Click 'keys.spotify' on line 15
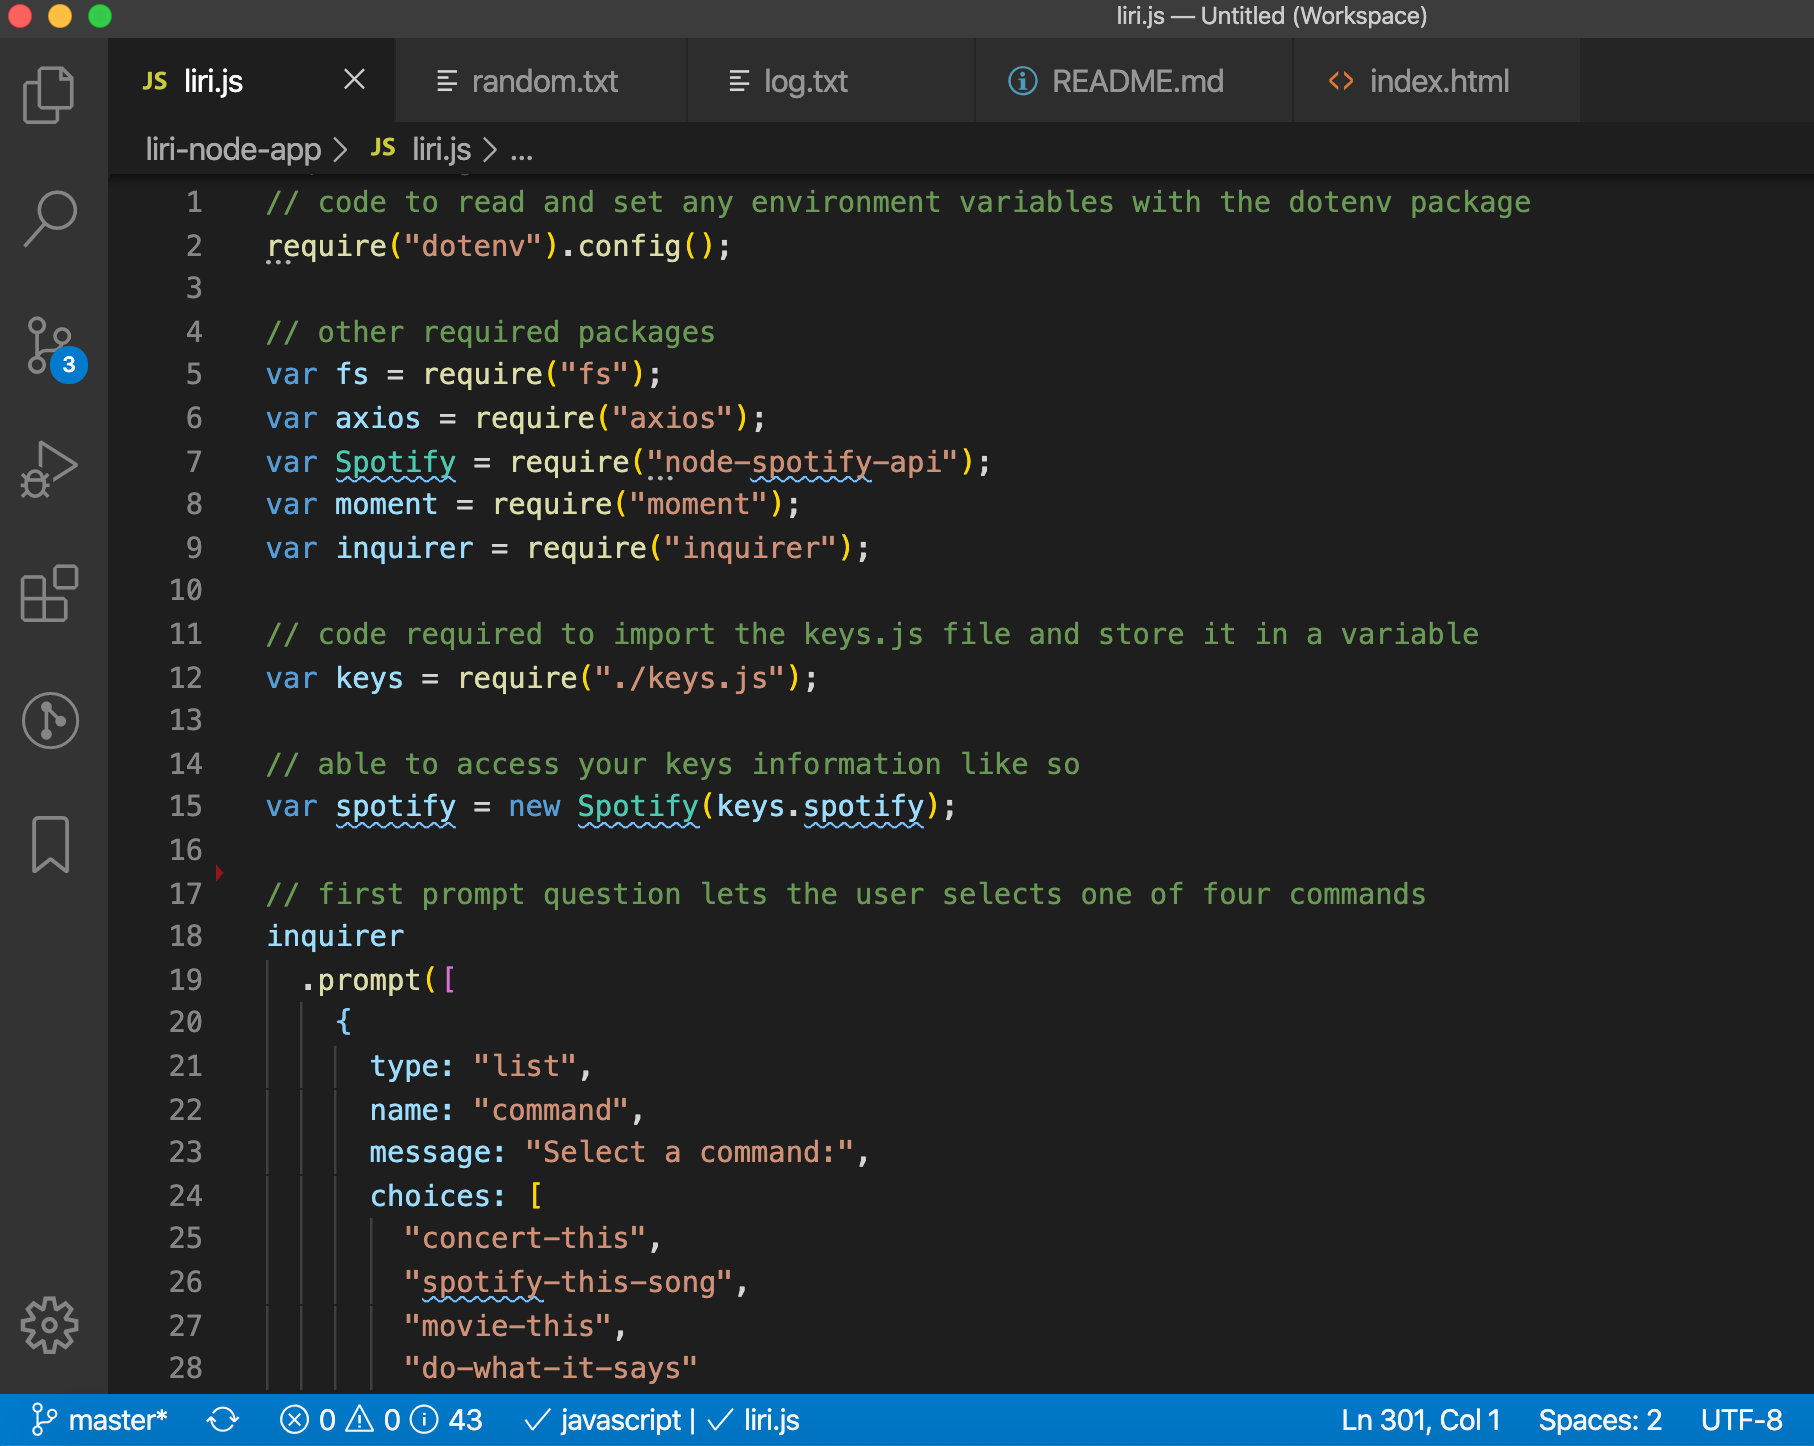Viewport: 1814px width, 1446px height. (x=820, y=806)
